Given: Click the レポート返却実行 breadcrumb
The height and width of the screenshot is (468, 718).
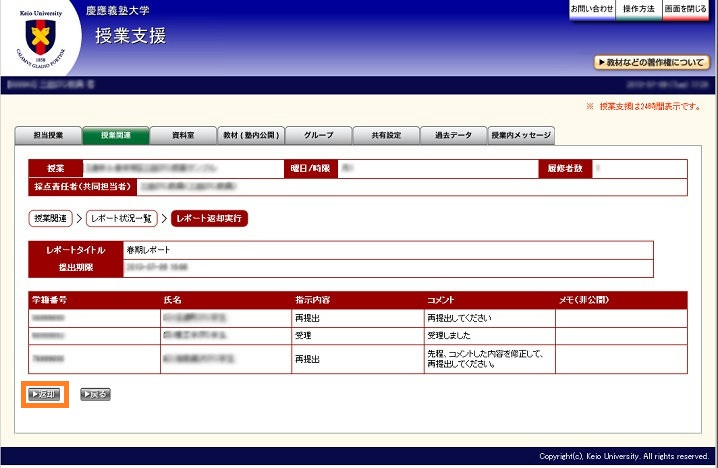Looking at the screenshot, I should (x=208, y=217).
